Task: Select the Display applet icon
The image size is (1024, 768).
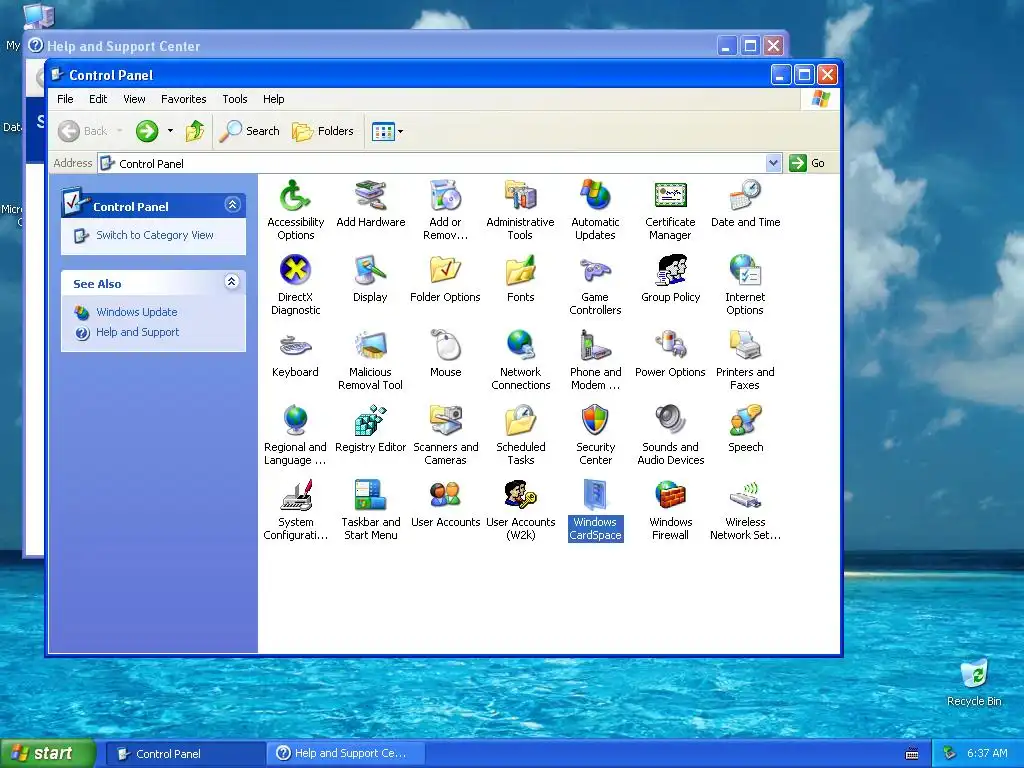Action: point(370,270)
